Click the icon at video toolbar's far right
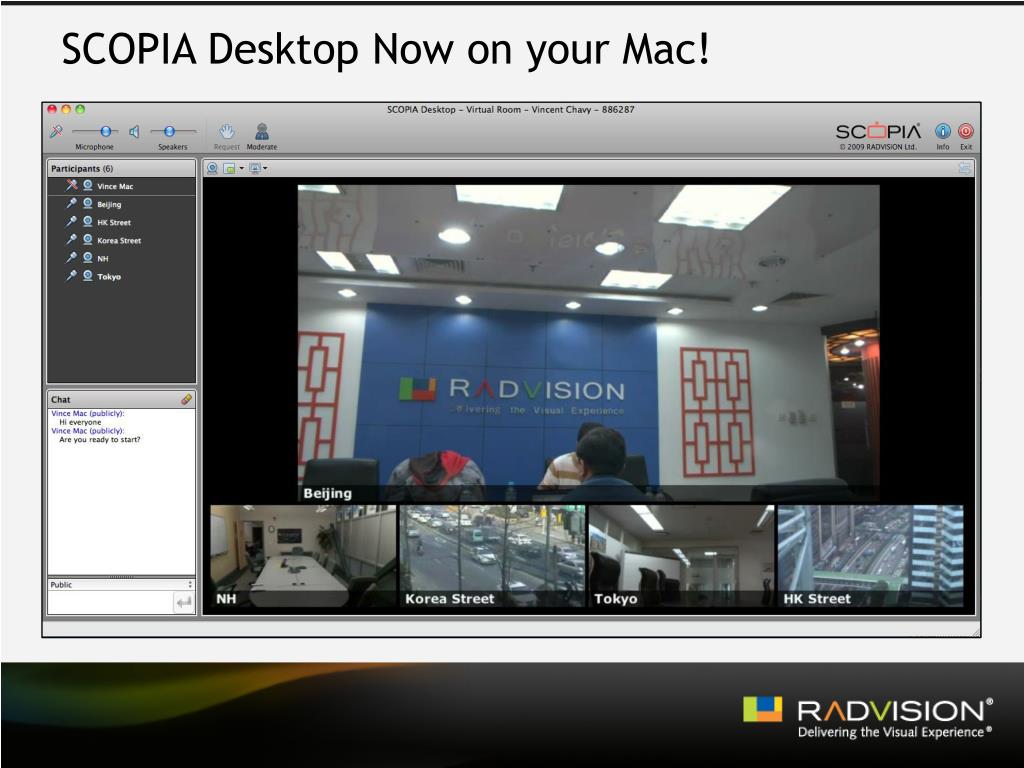Viewport: 1024px width, 768px height. coord(965,168)
